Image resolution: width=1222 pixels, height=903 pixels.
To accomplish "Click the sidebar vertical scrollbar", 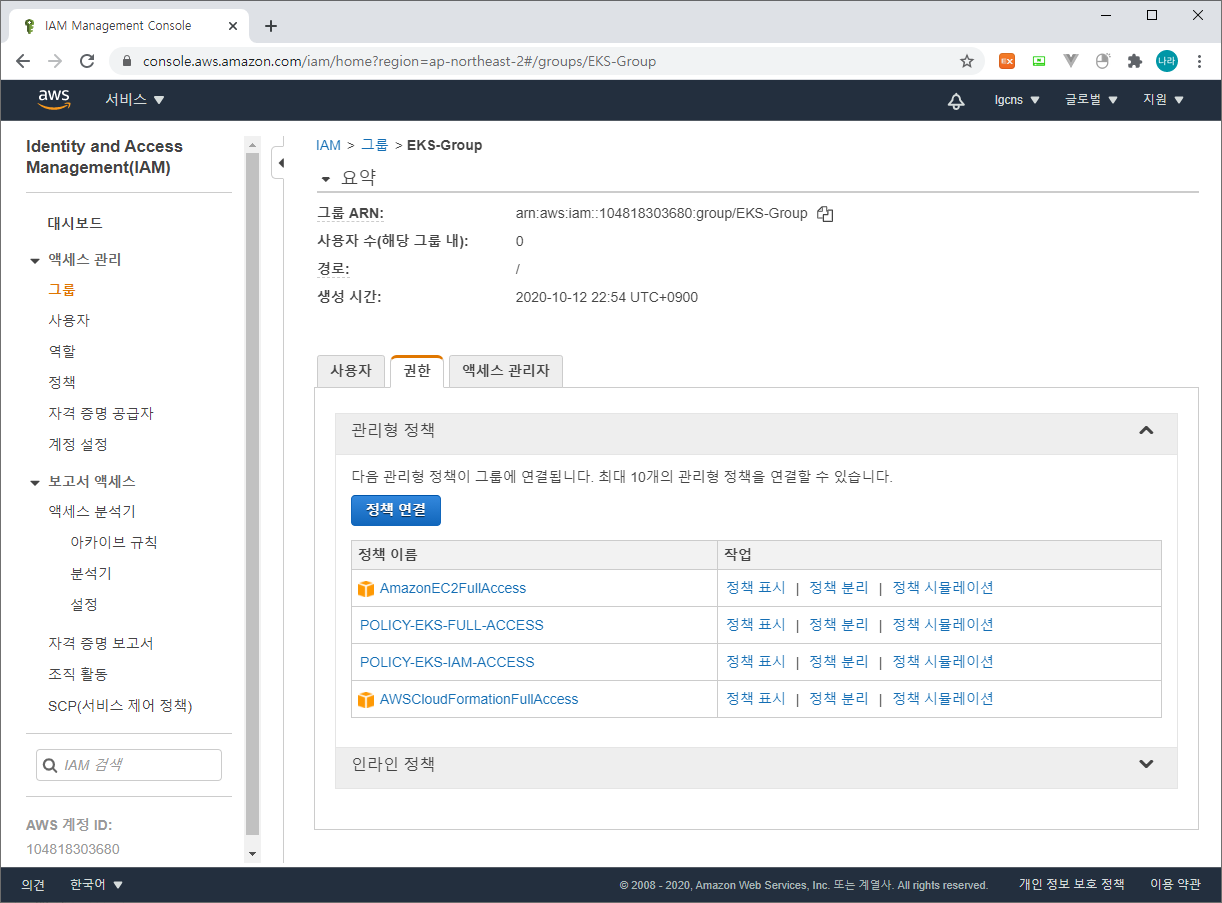I will (x=253, y=495).
